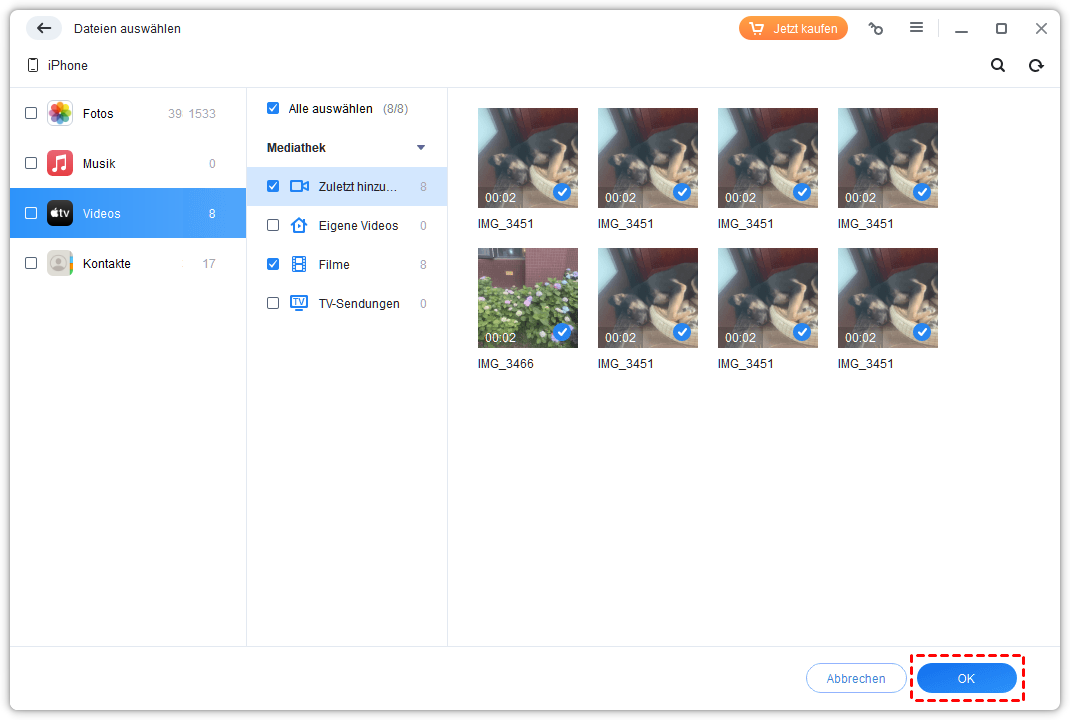
Task: Maximize the window
Action: [1001, 28]
